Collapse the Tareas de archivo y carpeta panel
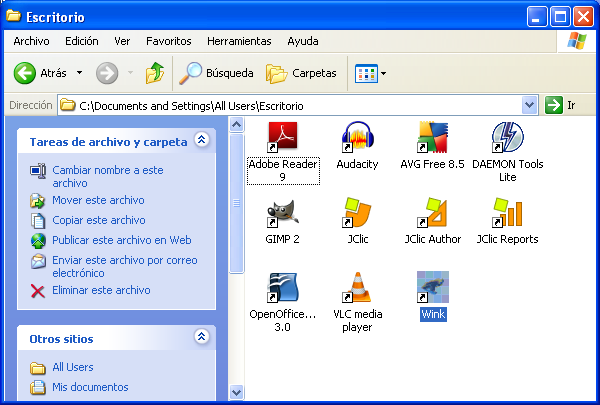This screenshot has height=405, width=600. point(201,141)
